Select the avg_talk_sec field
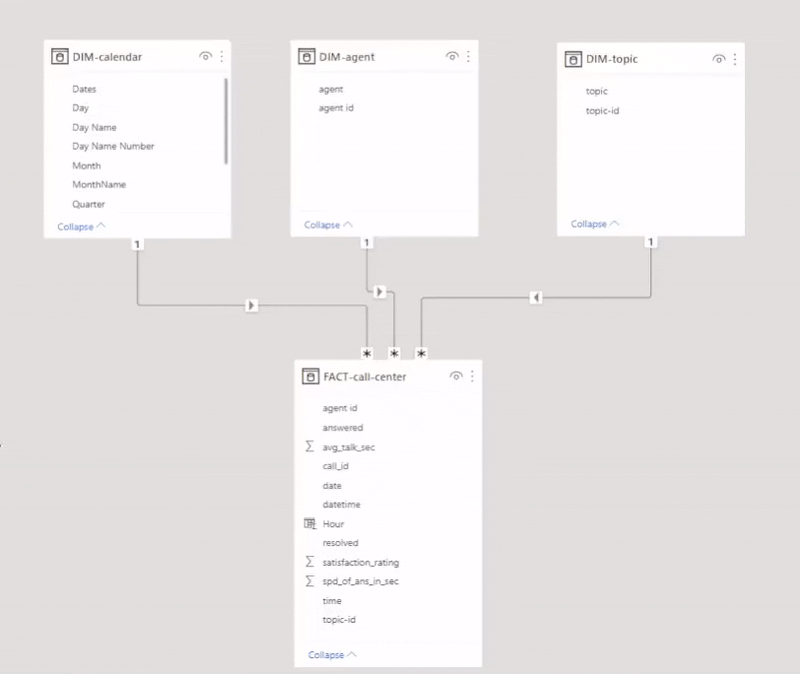Screen dimensions: 800x674 (349, 447)
